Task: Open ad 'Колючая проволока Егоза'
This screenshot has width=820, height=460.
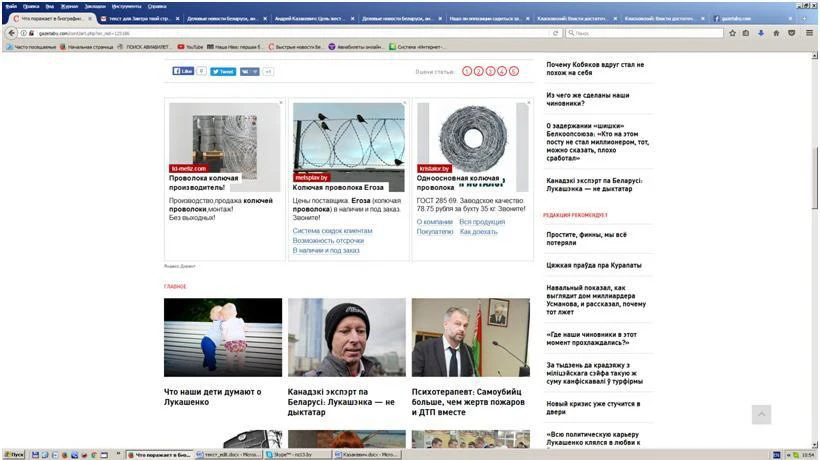Action: [x=338, y=187]
